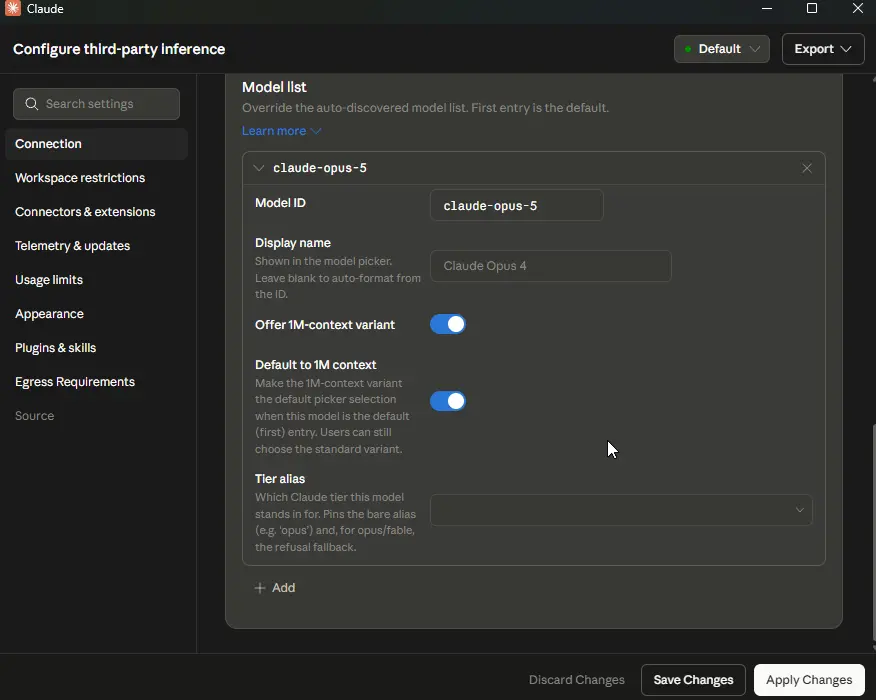Image resolution: width=876 pixels, height=700 pixels.
Task: Click Discard Changes
Action: click(x=577, y=680)
